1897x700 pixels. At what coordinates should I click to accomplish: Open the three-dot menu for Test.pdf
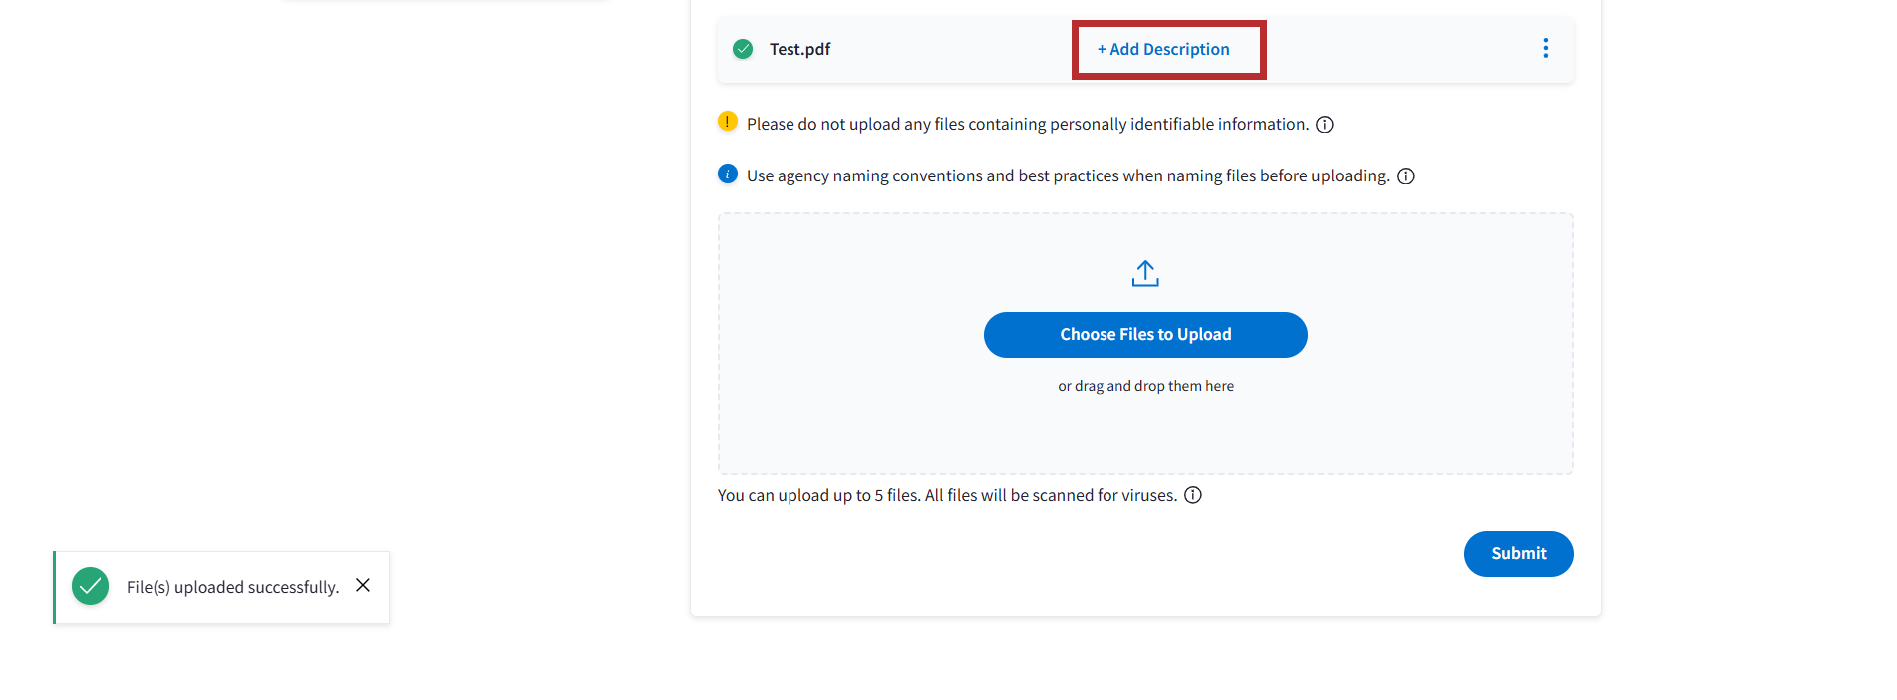(1545, 49)
